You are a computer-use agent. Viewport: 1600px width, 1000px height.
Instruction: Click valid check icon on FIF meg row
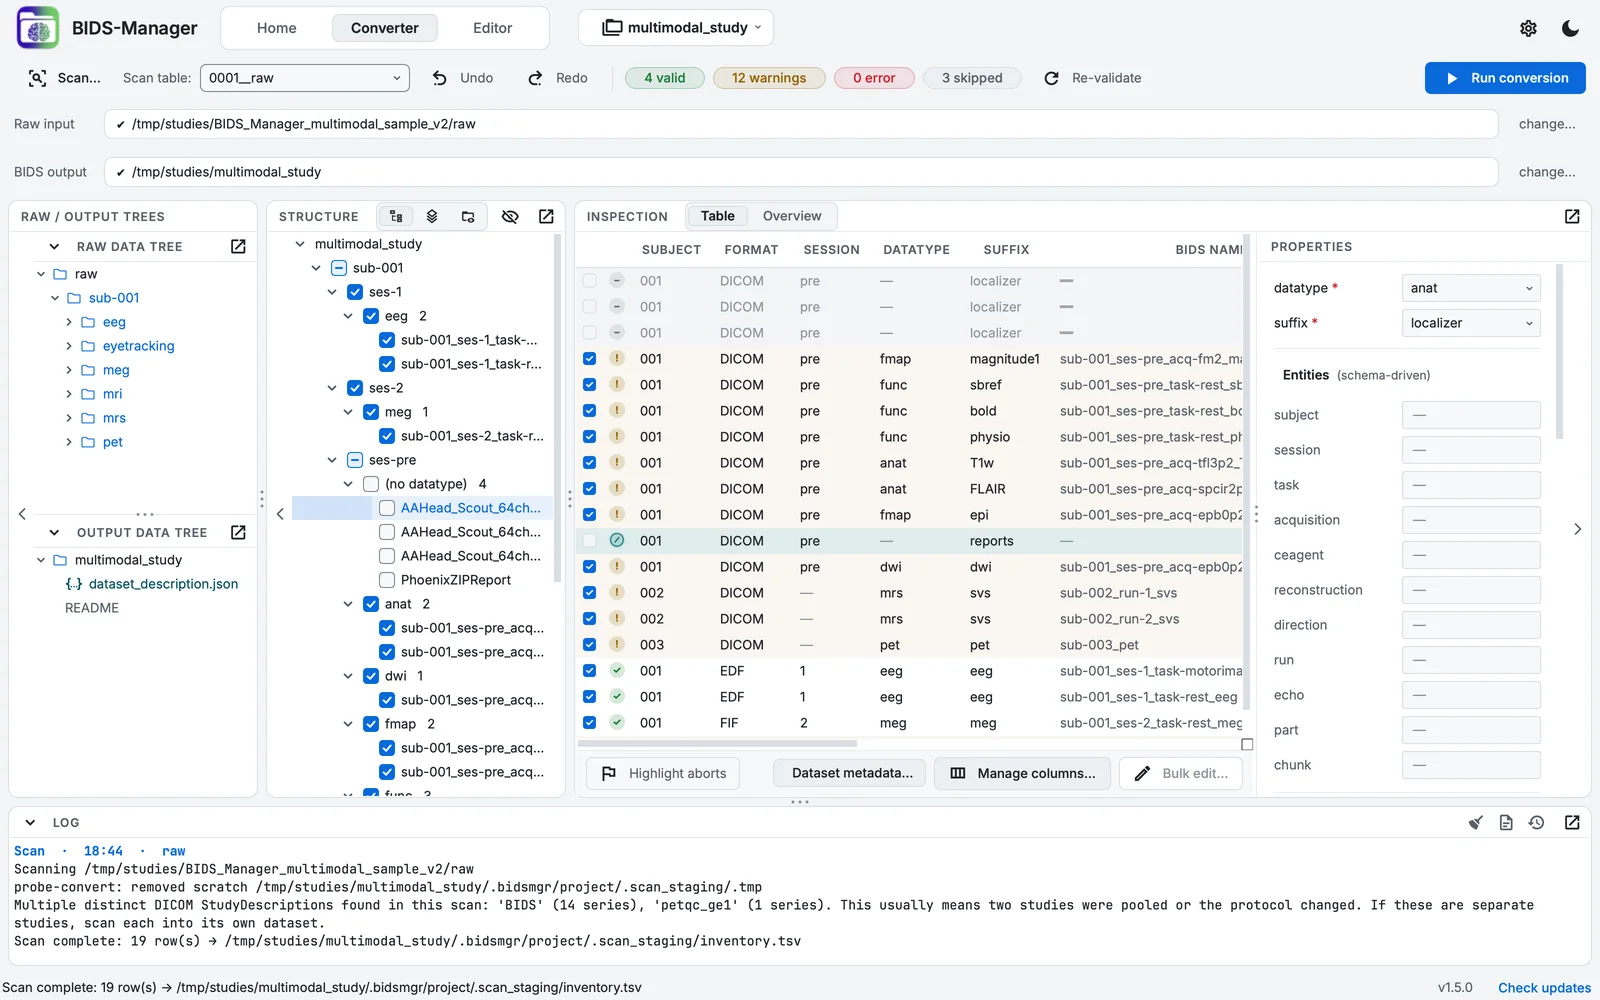[x=617, y=722]
